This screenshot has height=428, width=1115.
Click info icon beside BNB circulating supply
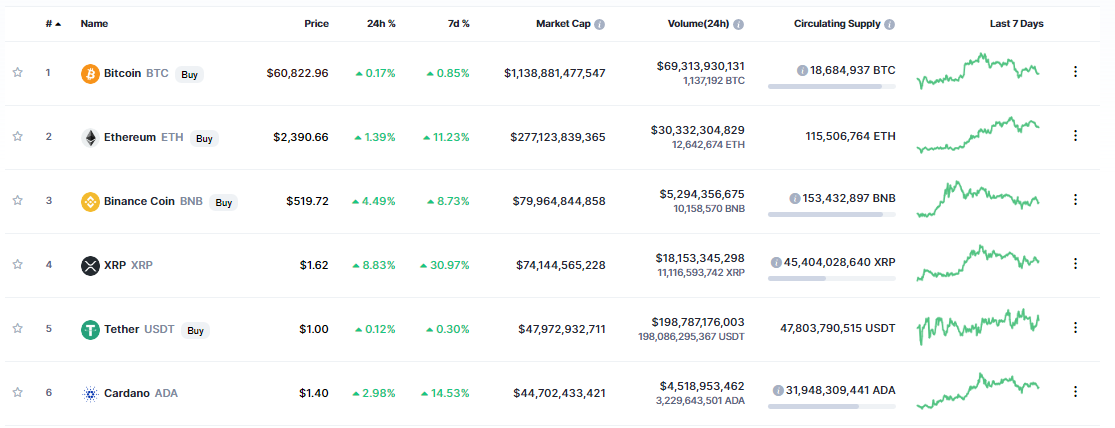(x=795, y=198)
